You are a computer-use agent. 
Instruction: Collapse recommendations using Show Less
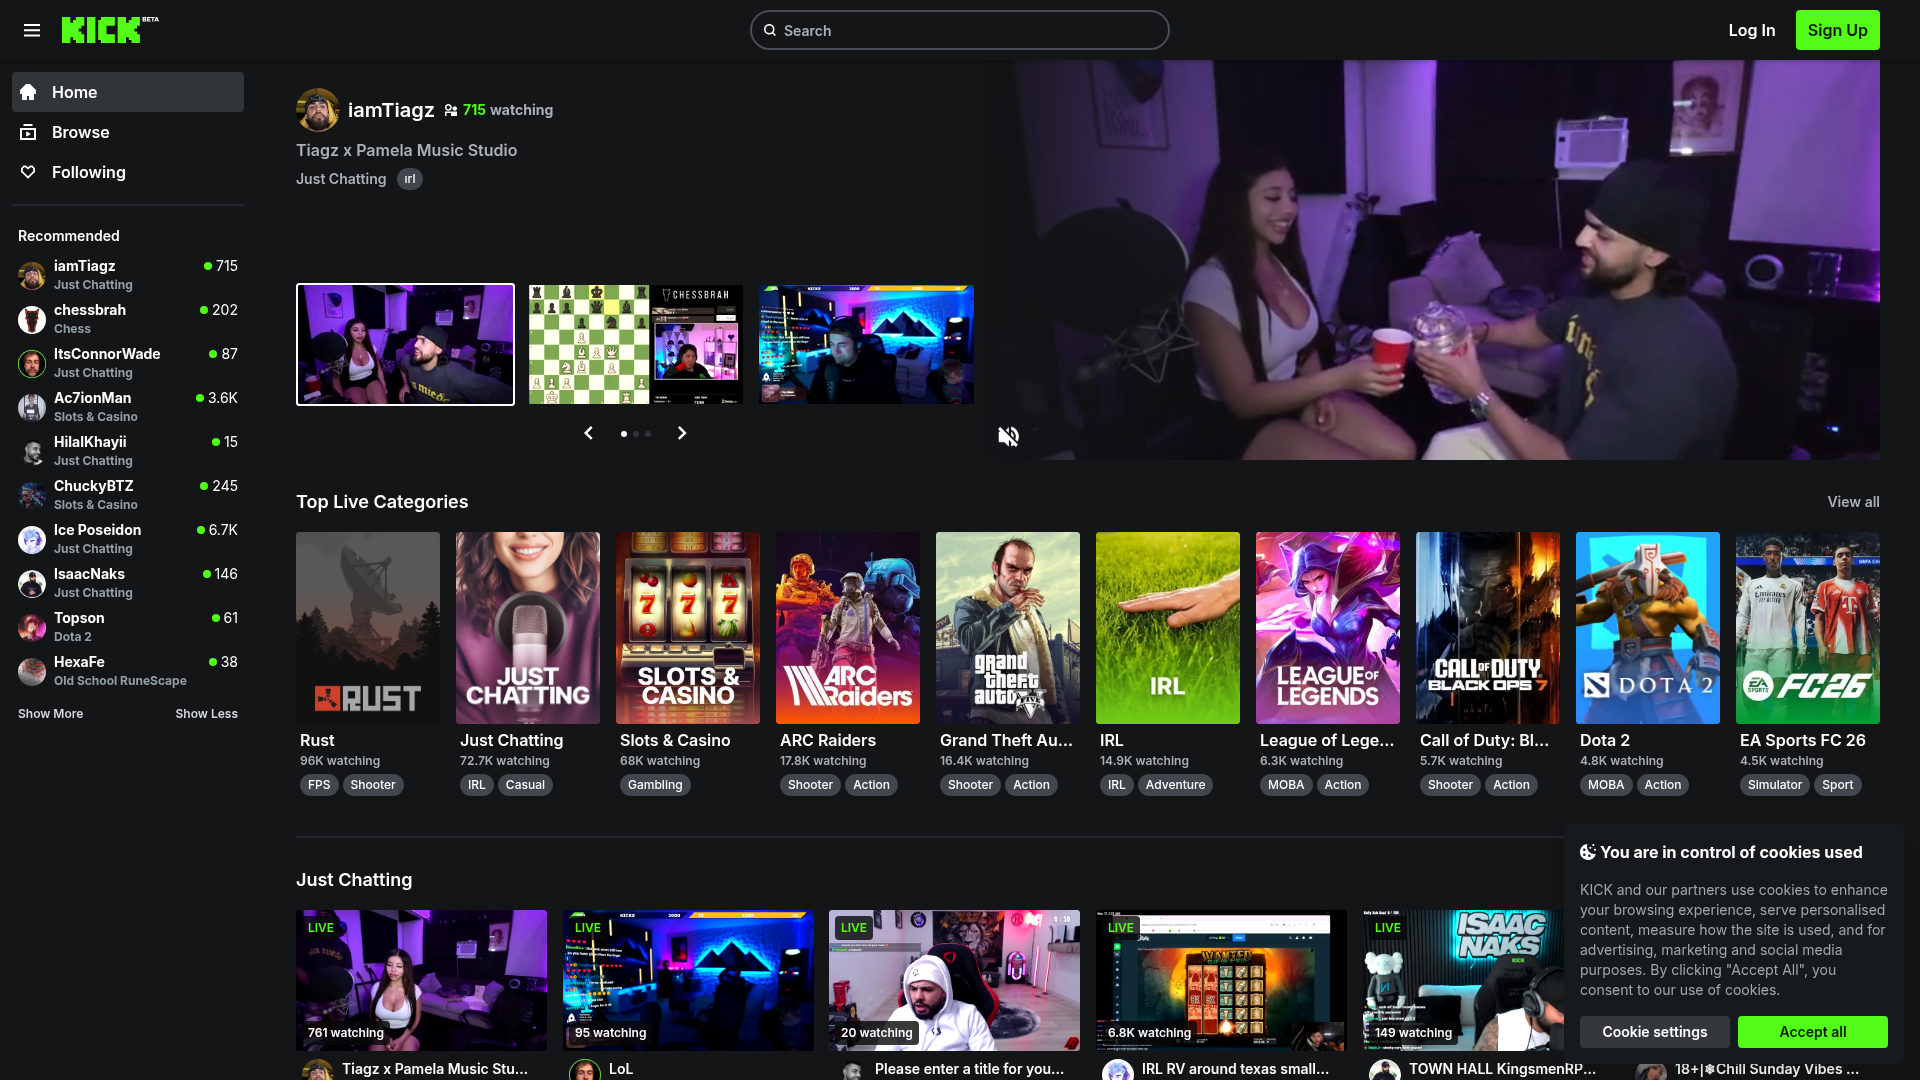pos(206,713)
